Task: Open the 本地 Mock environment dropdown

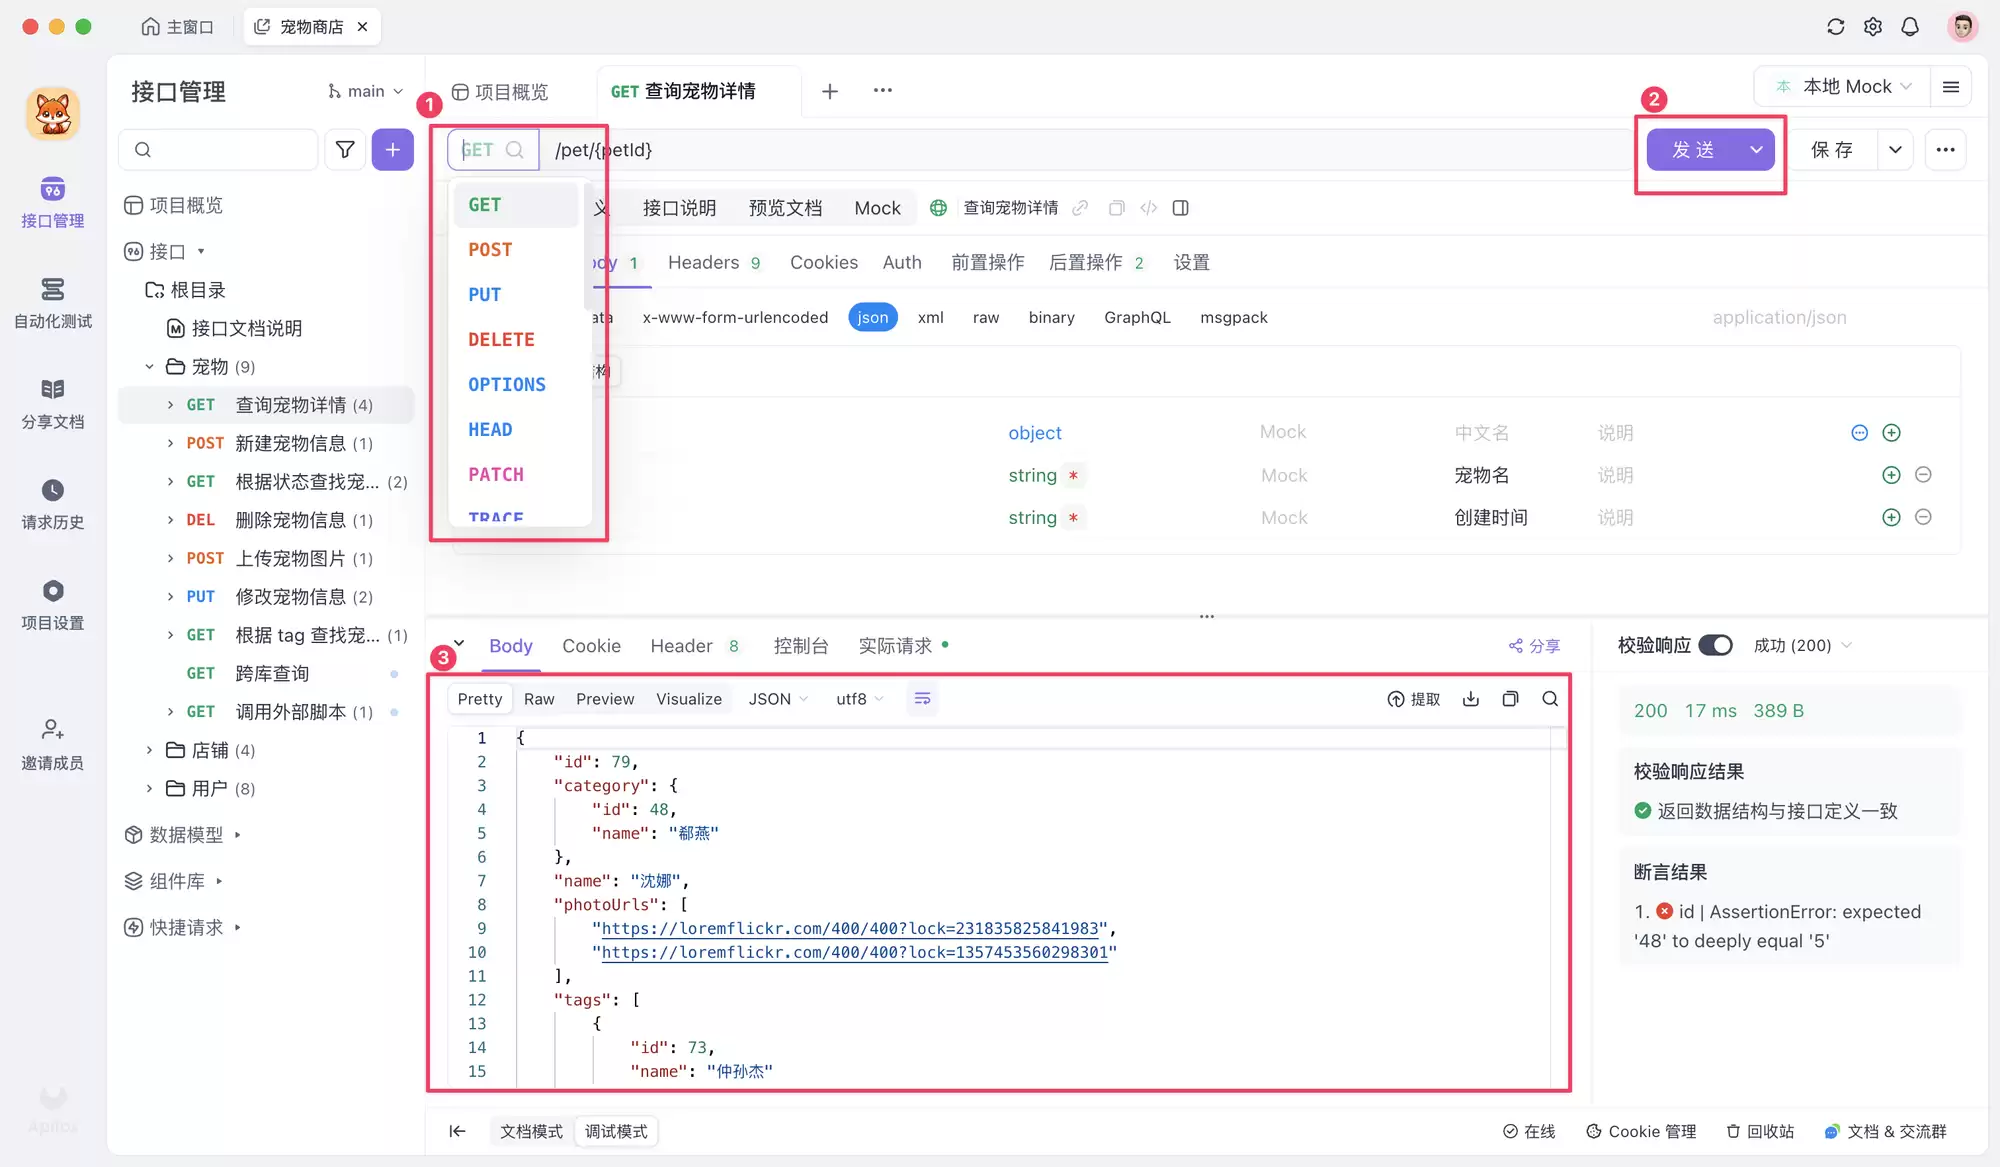Action: pos(1845,87)
